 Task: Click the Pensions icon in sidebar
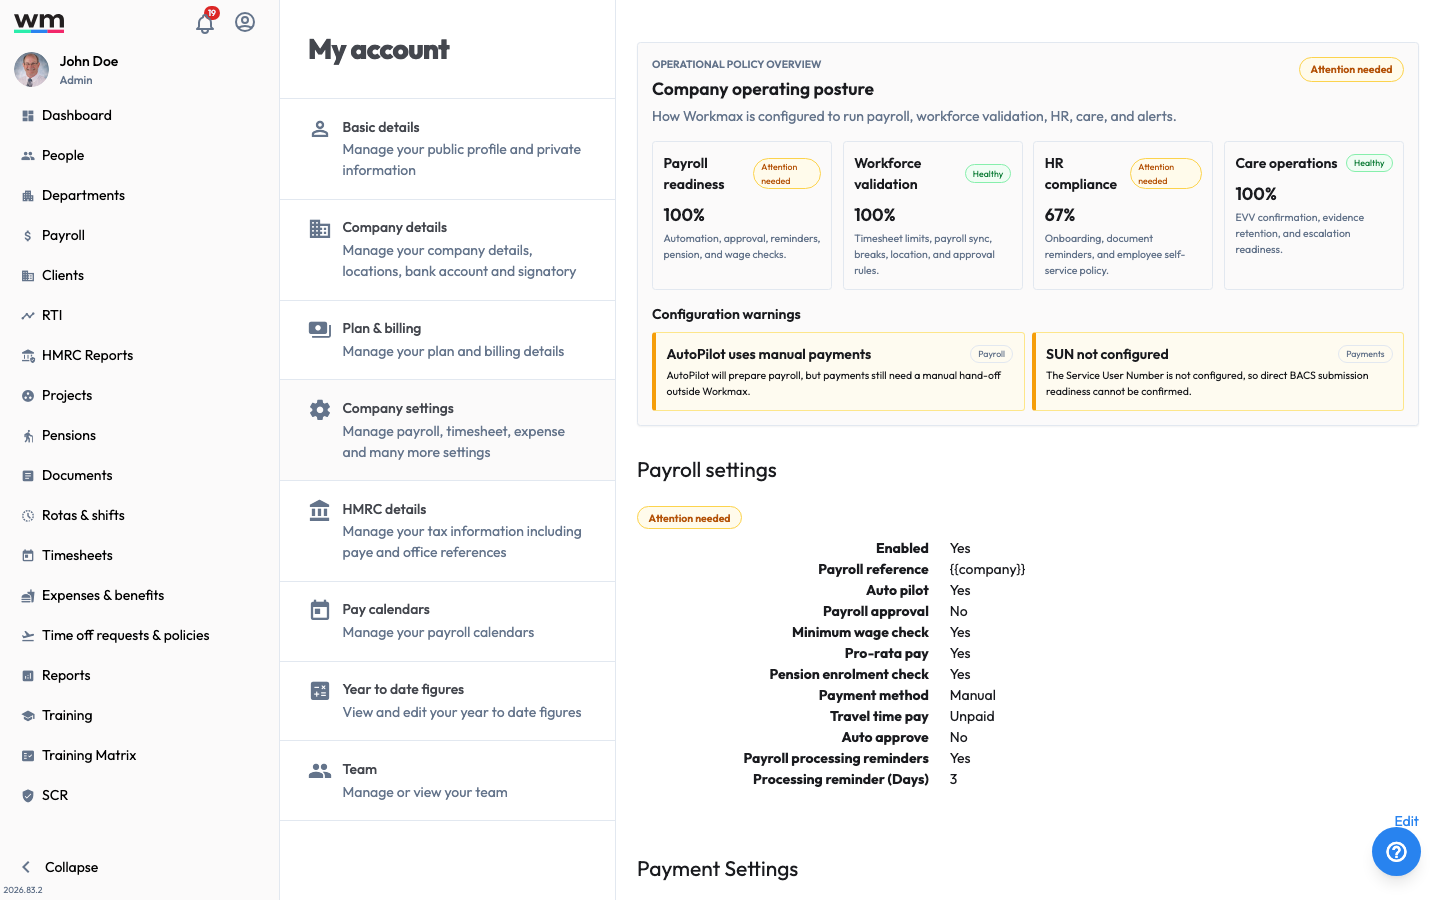coord(28,436)
